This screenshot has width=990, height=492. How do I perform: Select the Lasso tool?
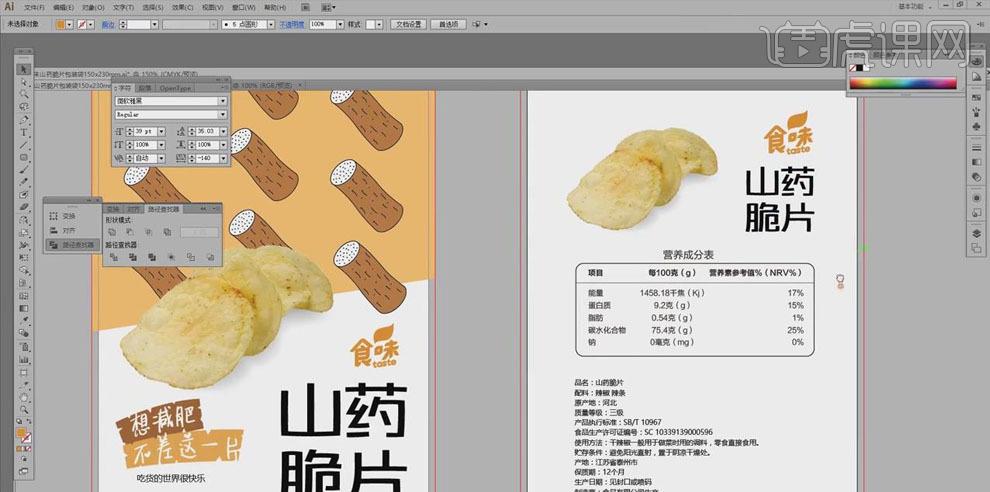(24, 107)
